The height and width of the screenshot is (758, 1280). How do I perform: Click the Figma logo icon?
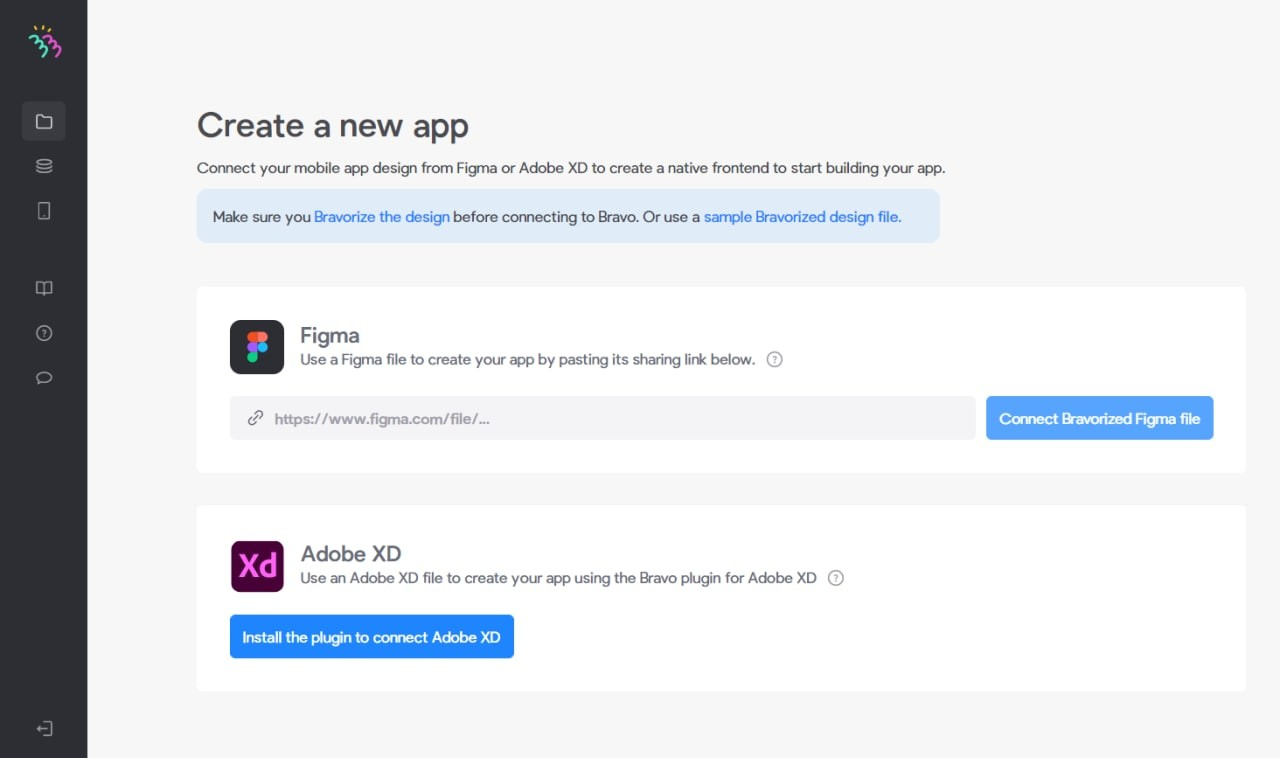click(x=257, y=347)
